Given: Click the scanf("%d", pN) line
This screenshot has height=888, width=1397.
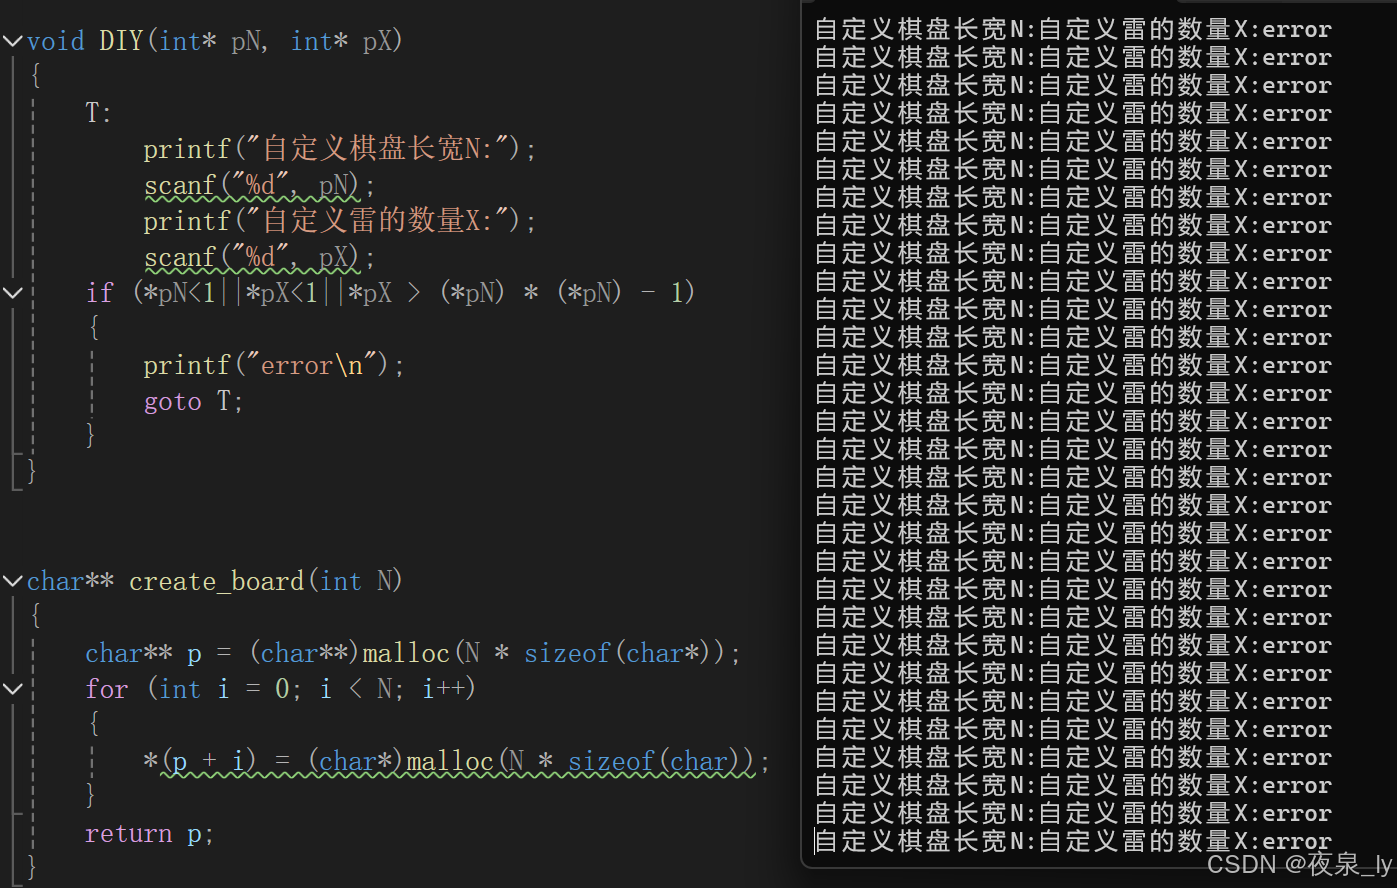Looking at the screenshot, I should pyautogui.click(x=260, y=186).
